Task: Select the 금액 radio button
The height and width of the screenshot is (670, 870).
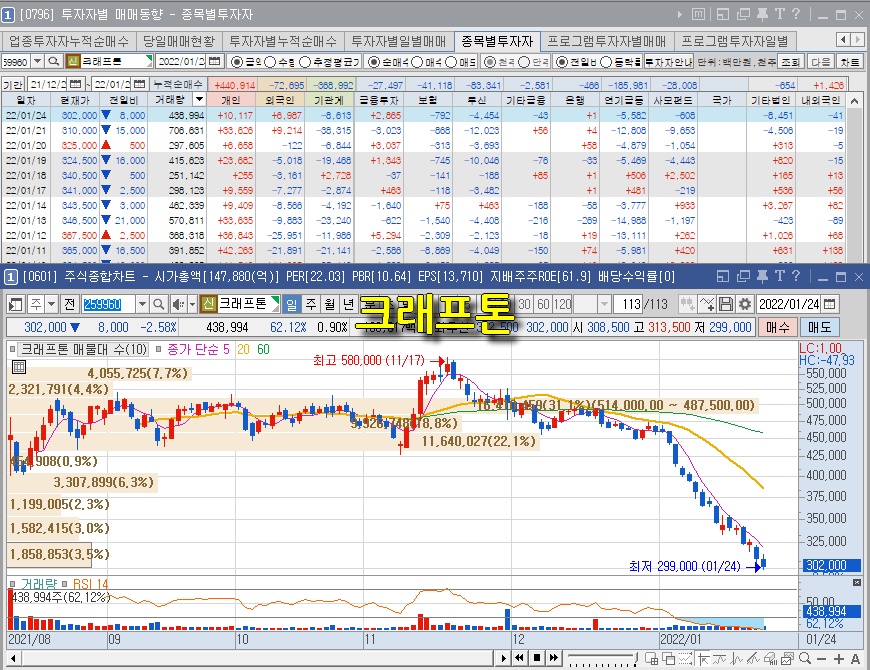Action: 236,62
